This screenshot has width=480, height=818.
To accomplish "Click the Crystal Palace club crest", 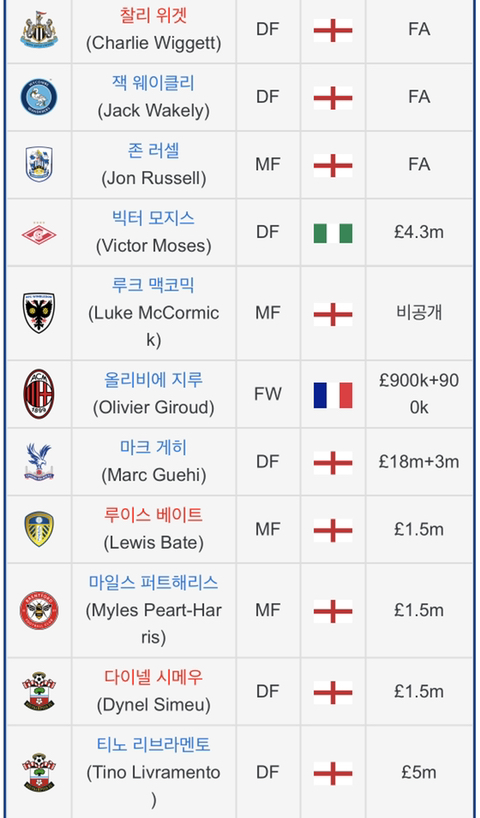I will click(39, 462).
